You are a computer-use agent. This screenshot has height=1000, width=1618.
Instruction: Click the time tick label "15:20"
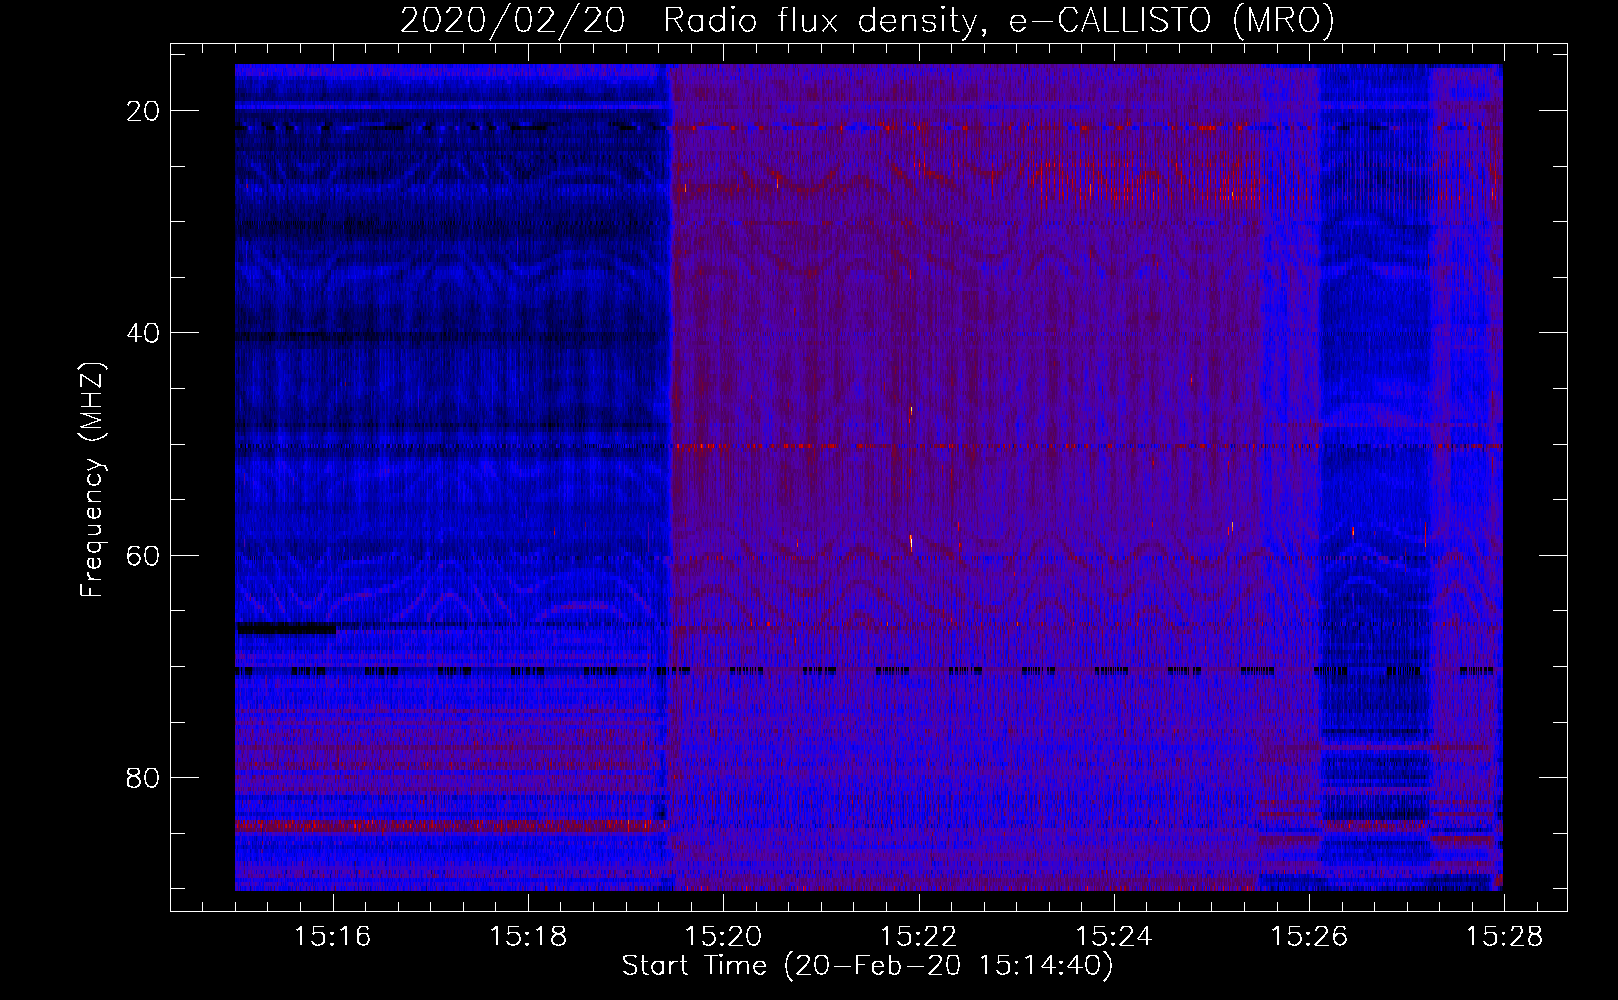723,936
